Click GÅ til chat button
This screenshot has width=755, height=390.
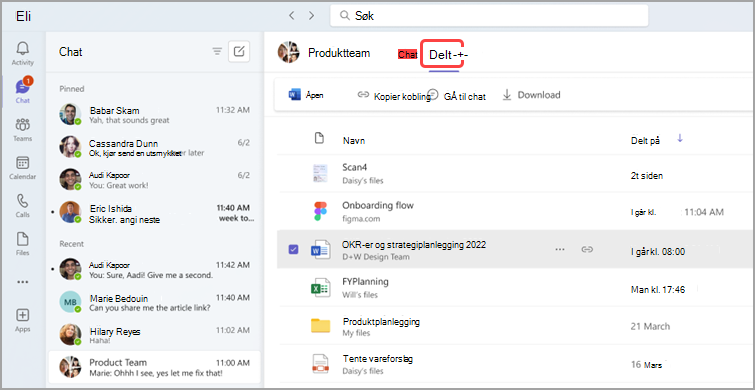click(x=456, y=96)
